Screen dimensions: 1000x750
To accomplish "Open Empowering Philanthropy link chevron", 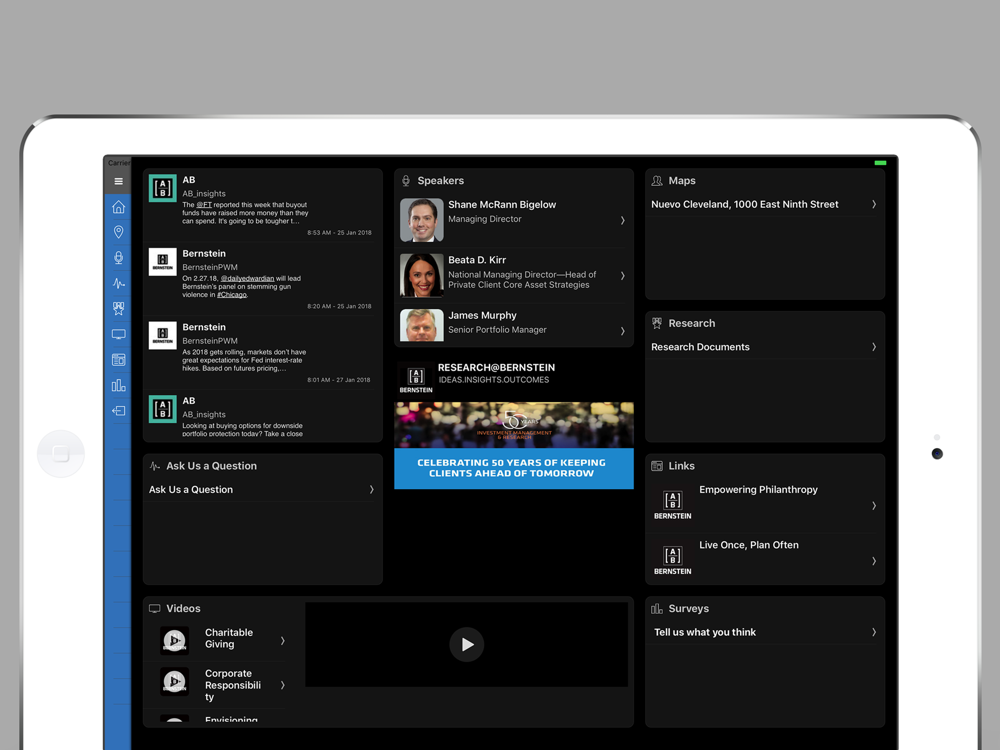I will tap(874, 506).
